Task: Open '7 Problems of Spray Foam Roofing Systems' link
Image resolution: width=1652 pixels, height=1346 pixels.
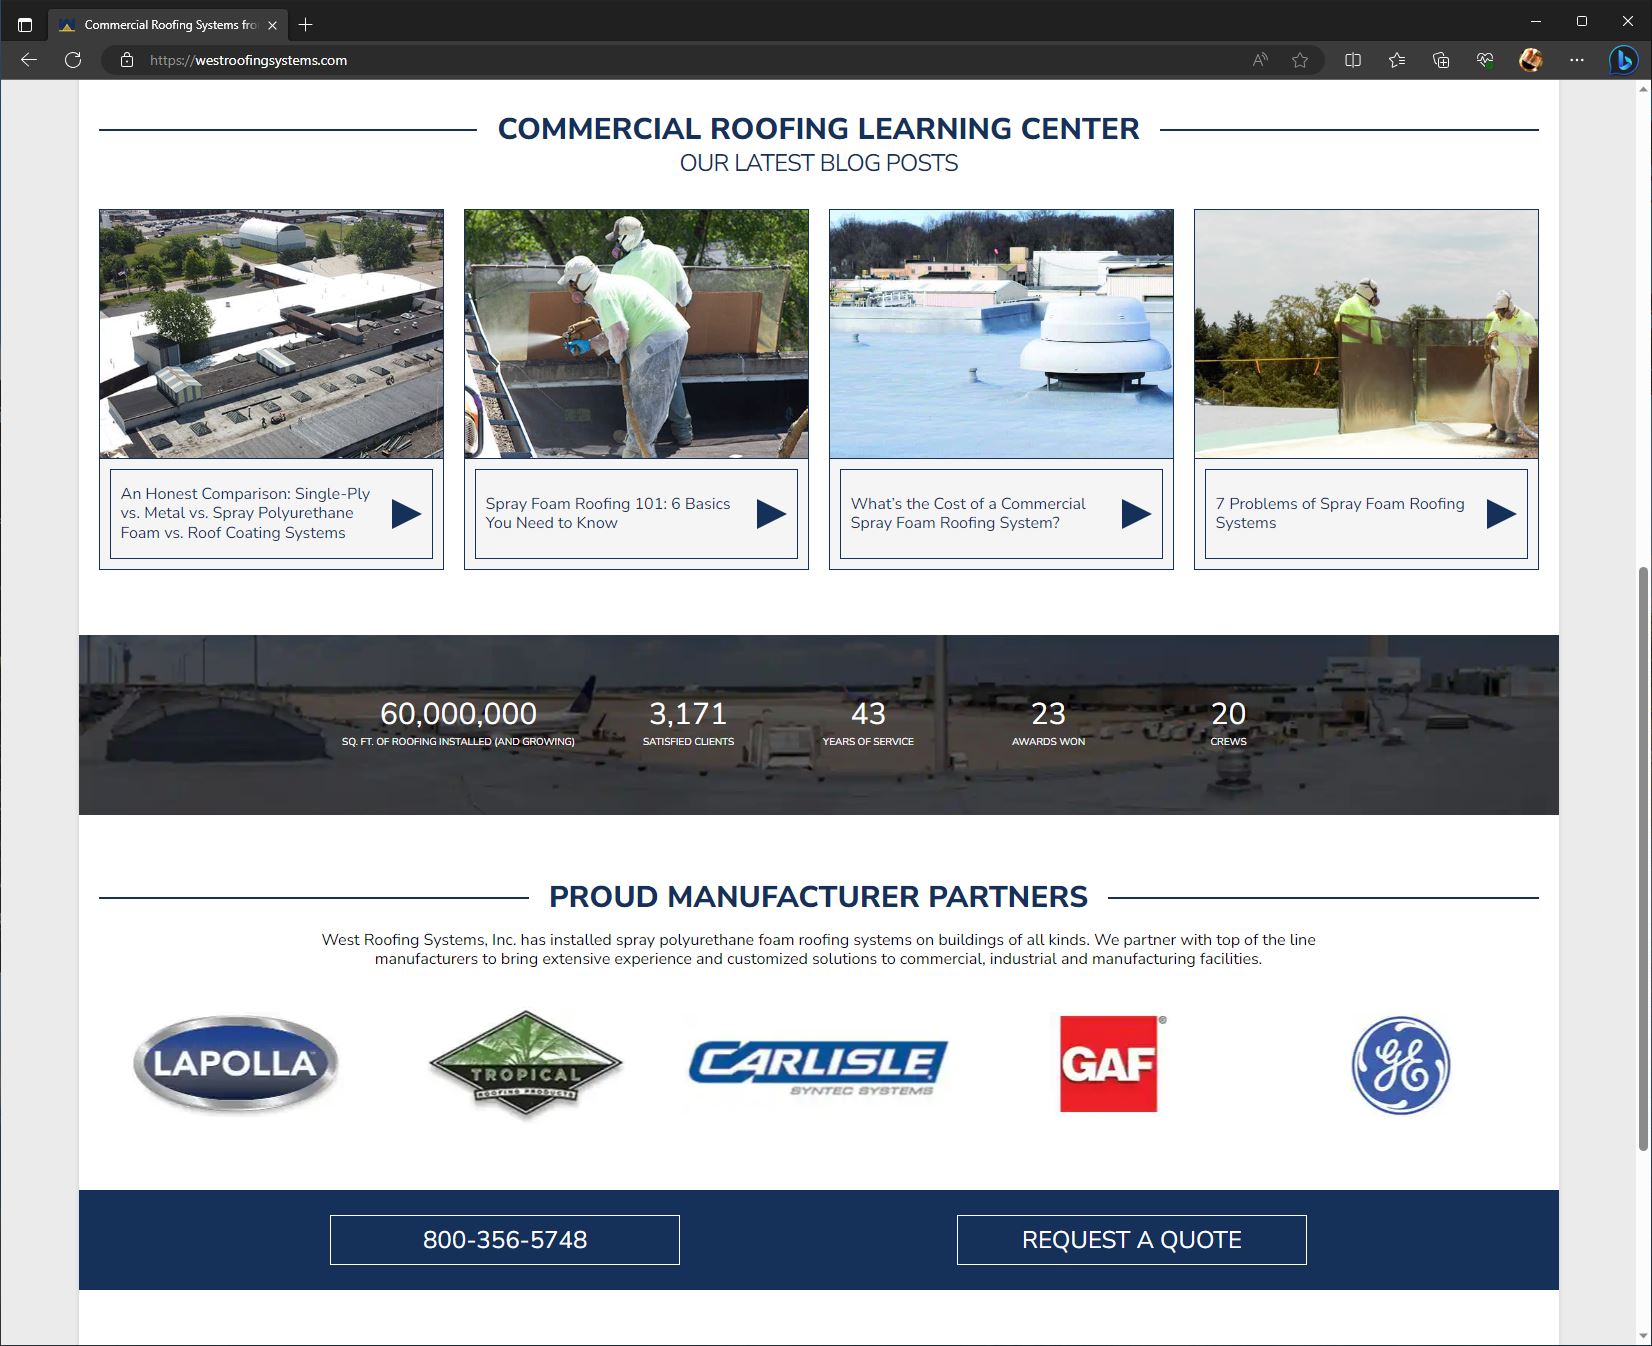Action: click(x=1340, y=513)
